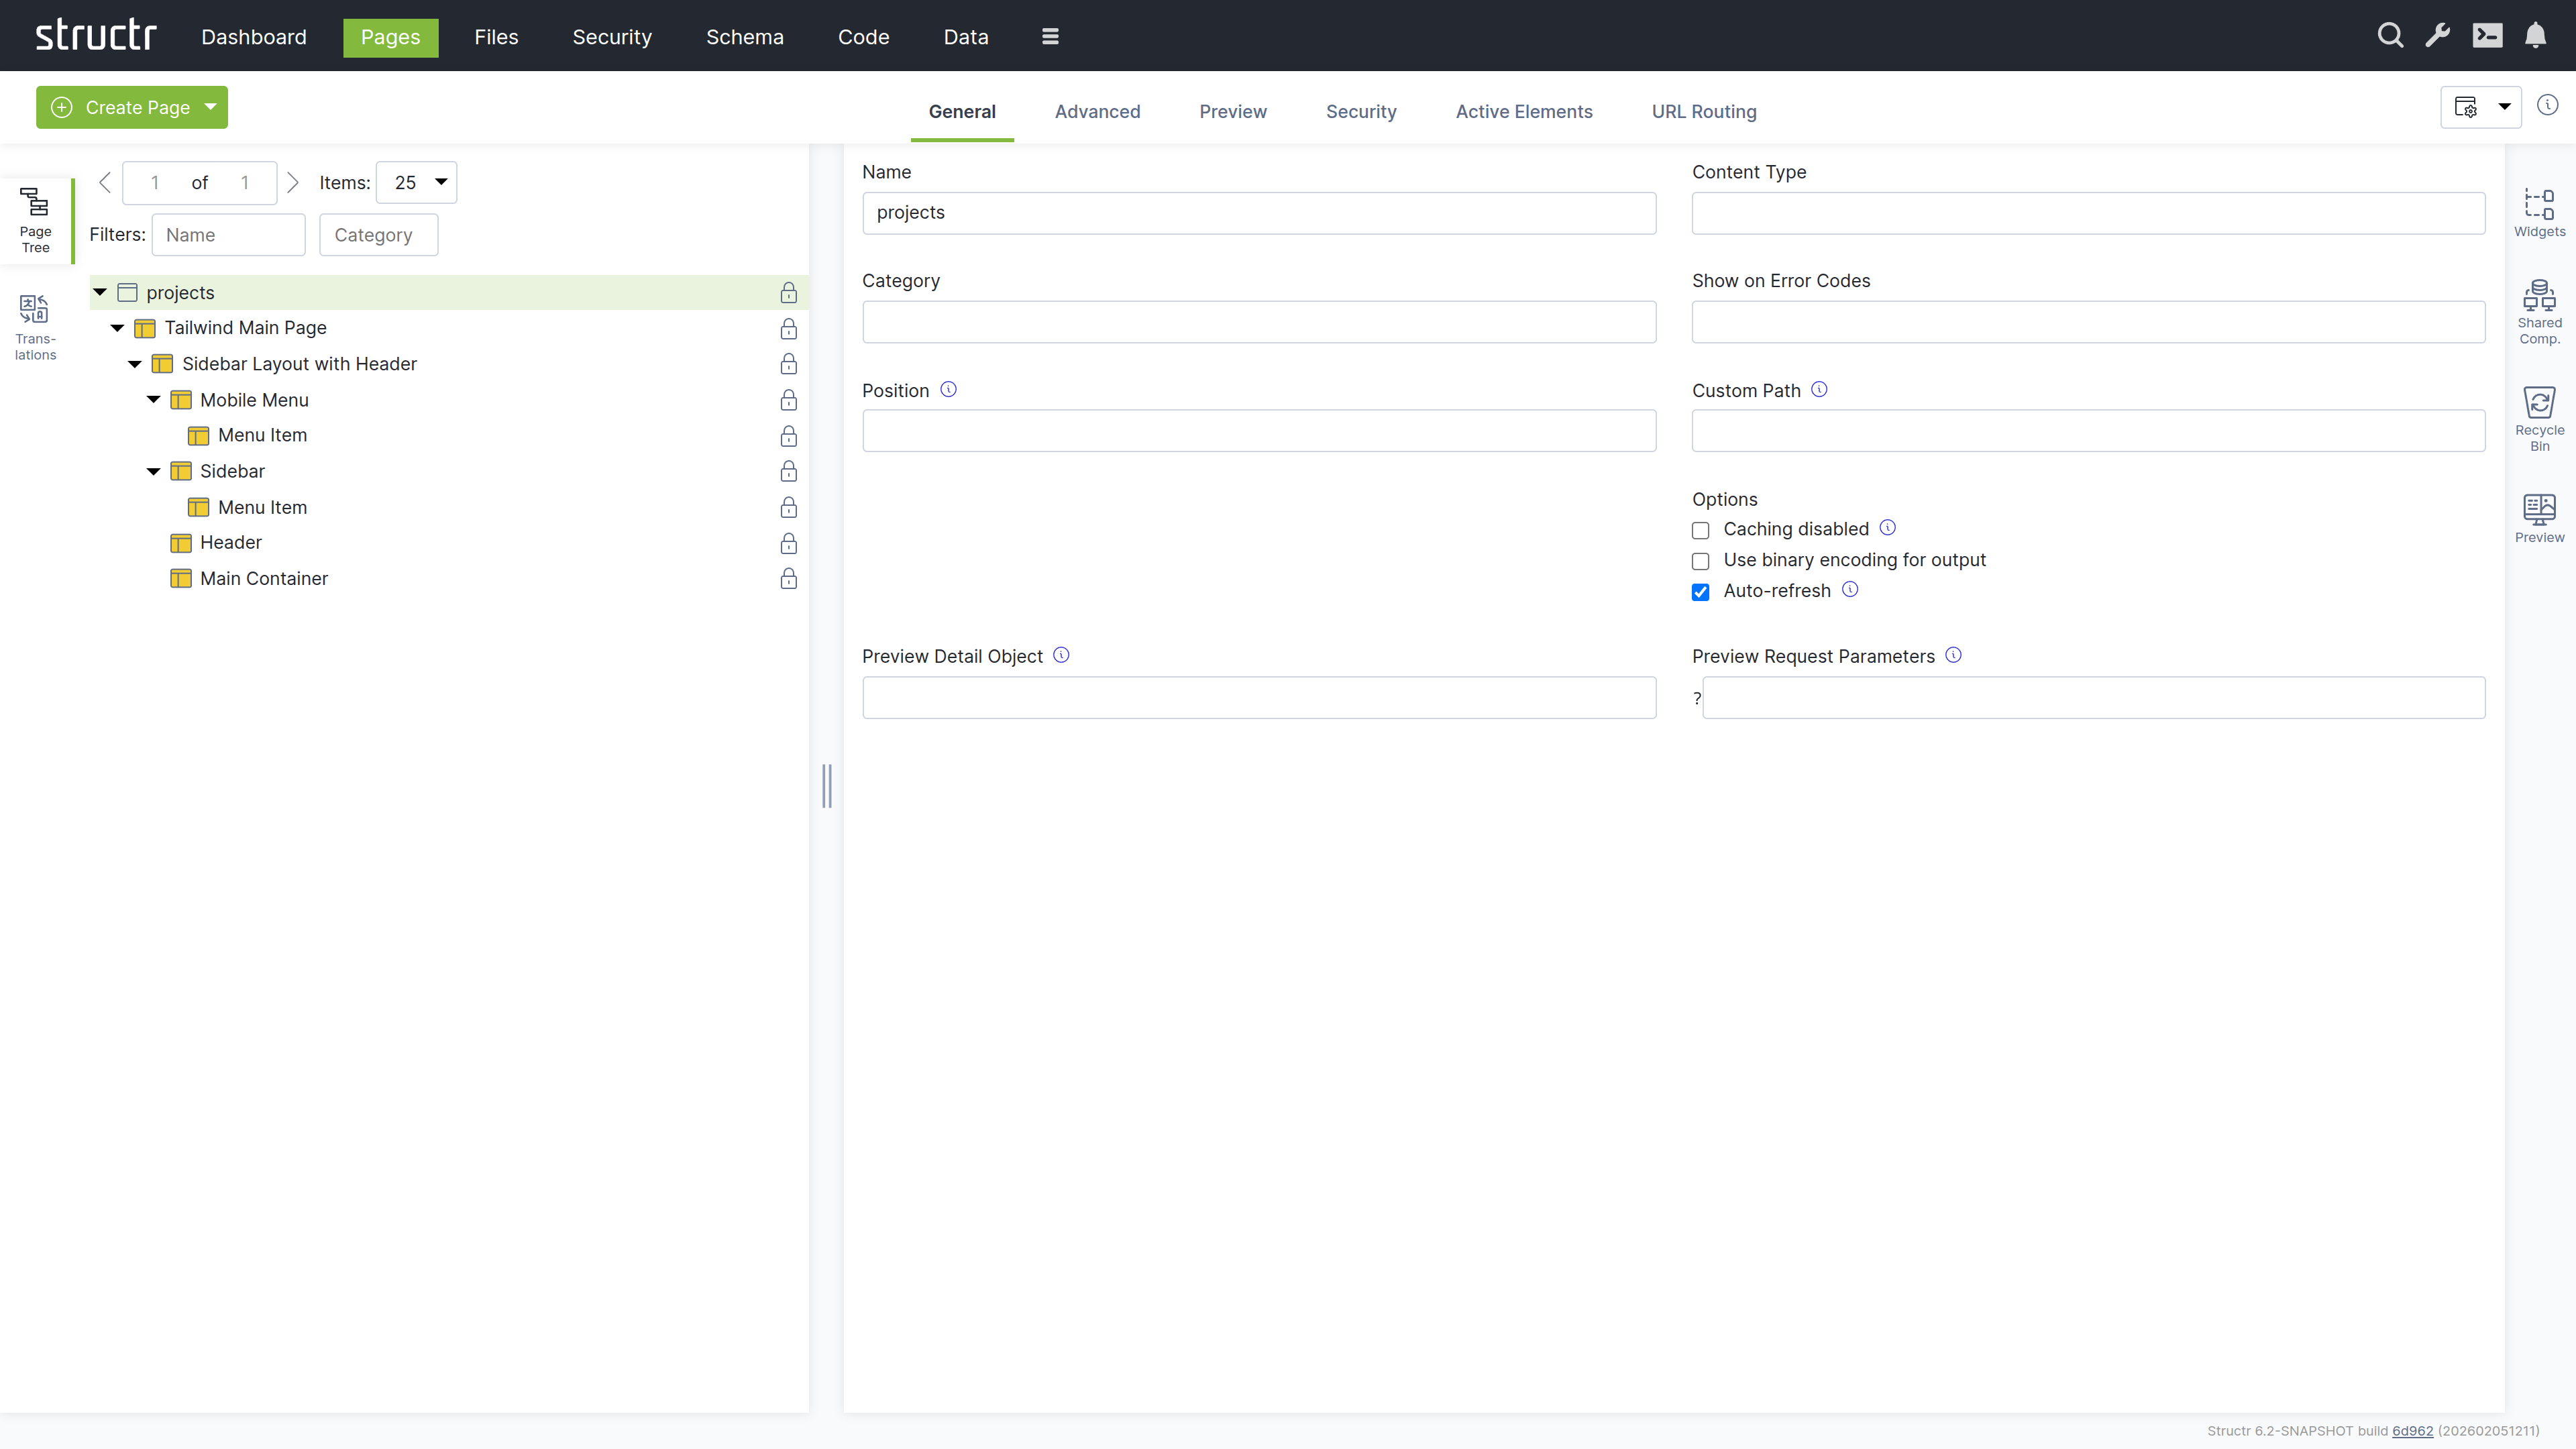Click the search magnifier icon
The width and height of the screenshot is (2576, 1449).
click(x=2389, y=36)
